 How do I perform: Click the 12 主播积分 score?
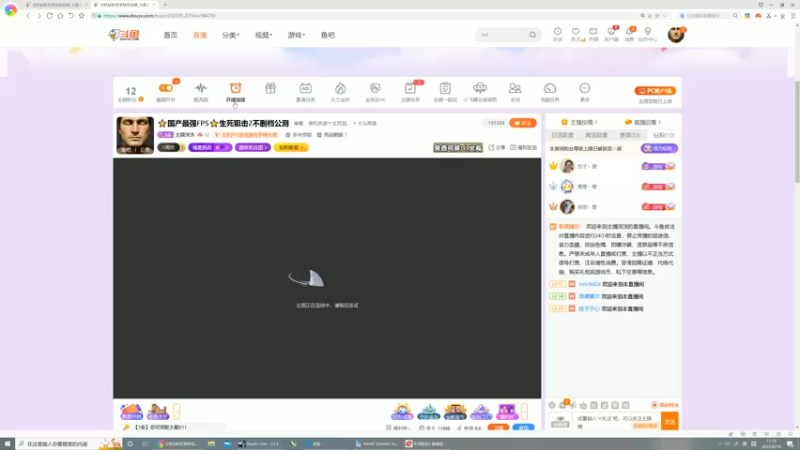click(131, 91)
